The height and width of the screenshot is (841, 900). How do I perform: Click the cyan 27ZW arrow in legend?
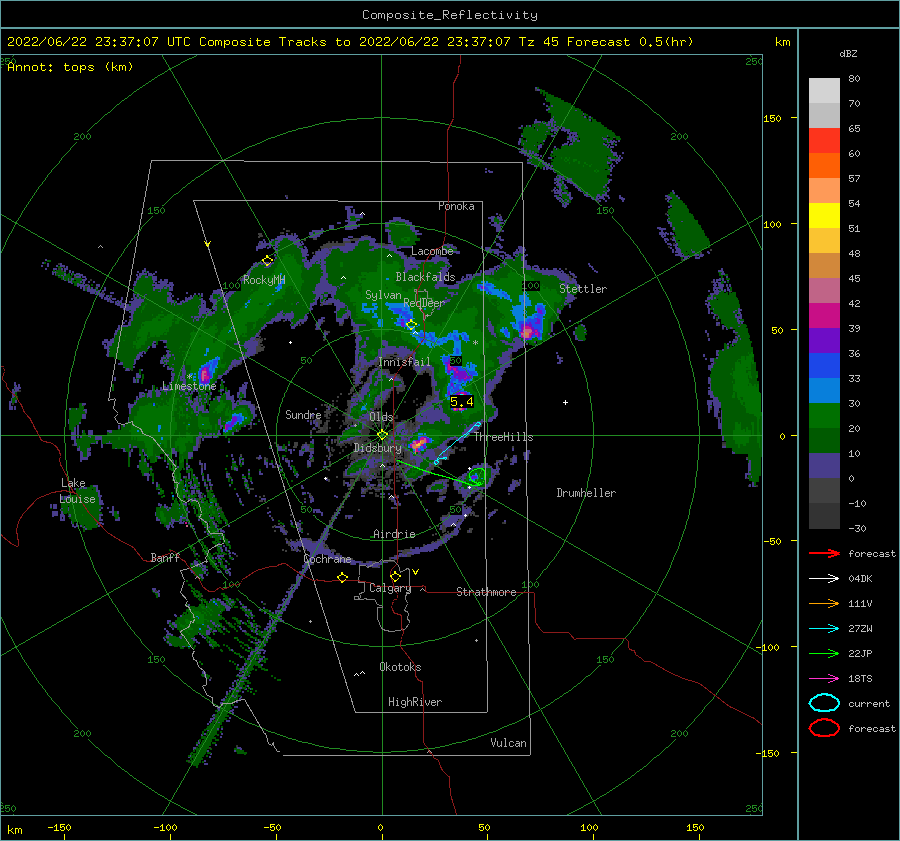pos(824,628)
